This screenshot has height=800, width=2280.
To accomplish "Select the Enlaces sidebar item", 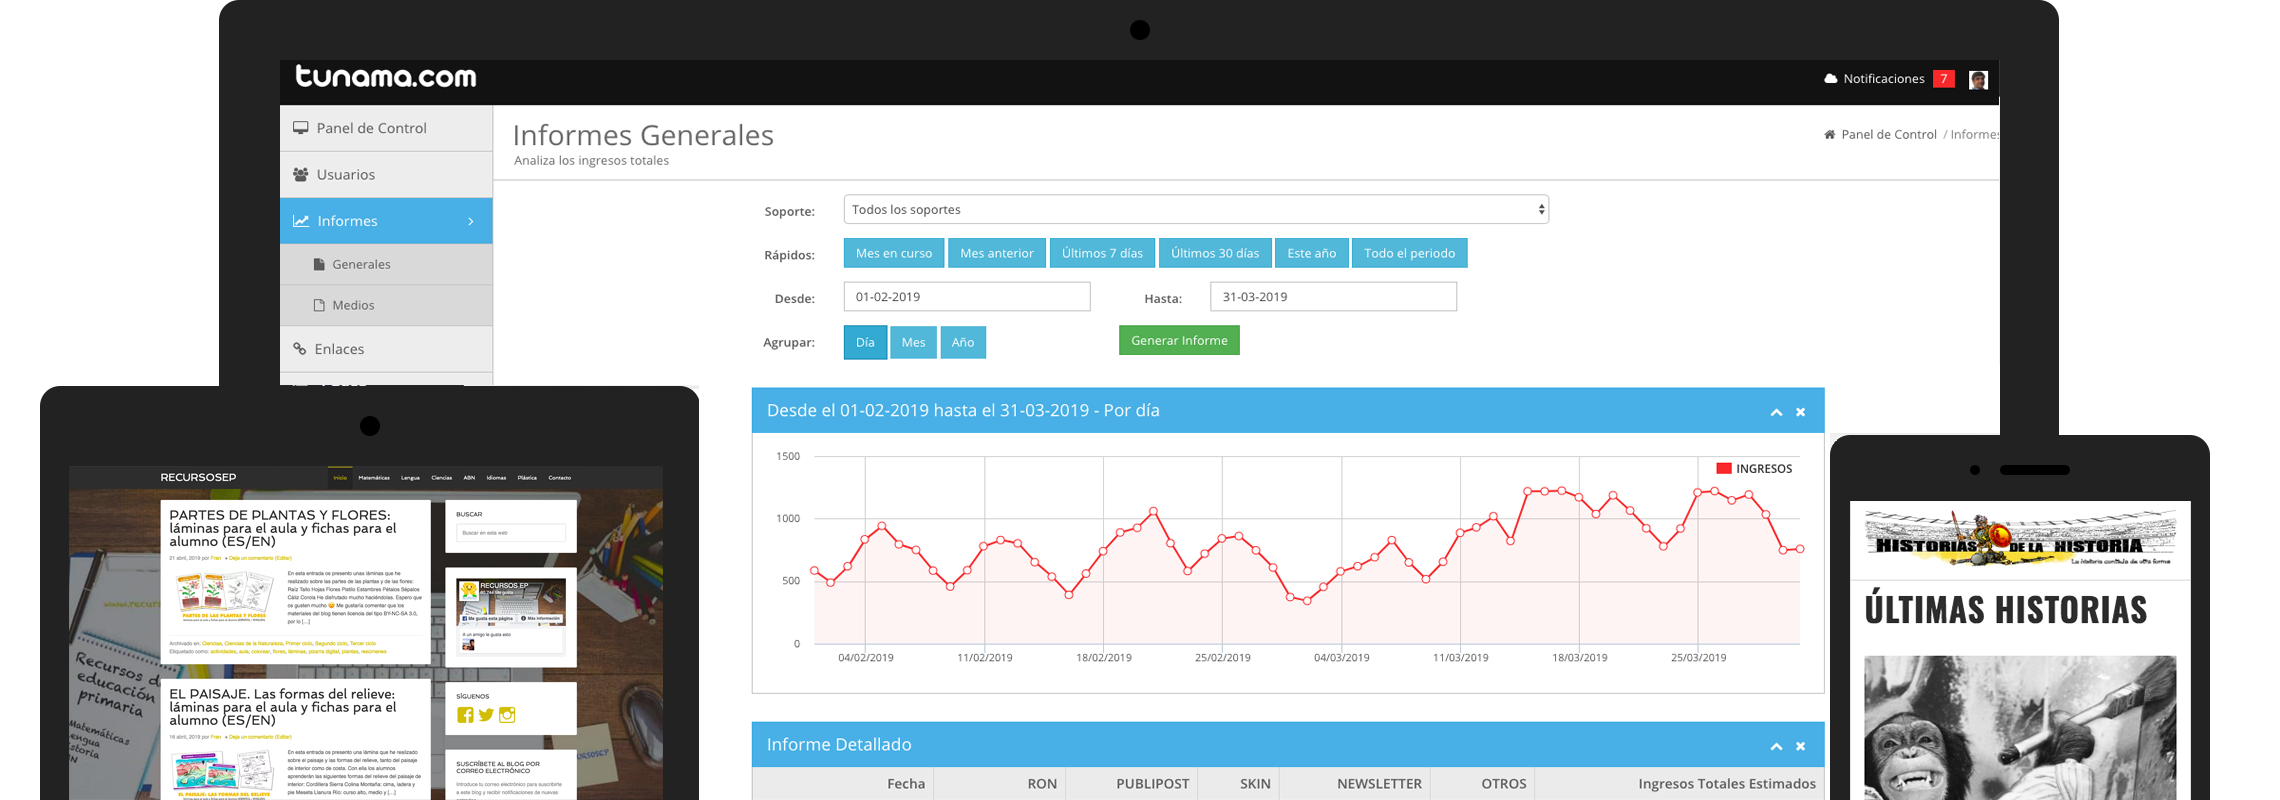I will [x=386, y=349].
